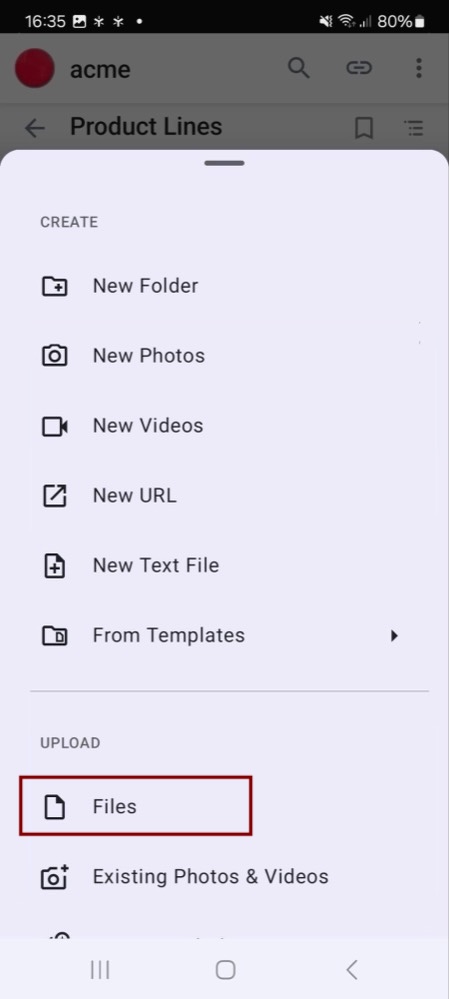Image resolution: width=449 pixels, height=999 pixels.
Task: Tap the New Videos camcorder icon
Action: pyautogui.click(x=55, y=426)
